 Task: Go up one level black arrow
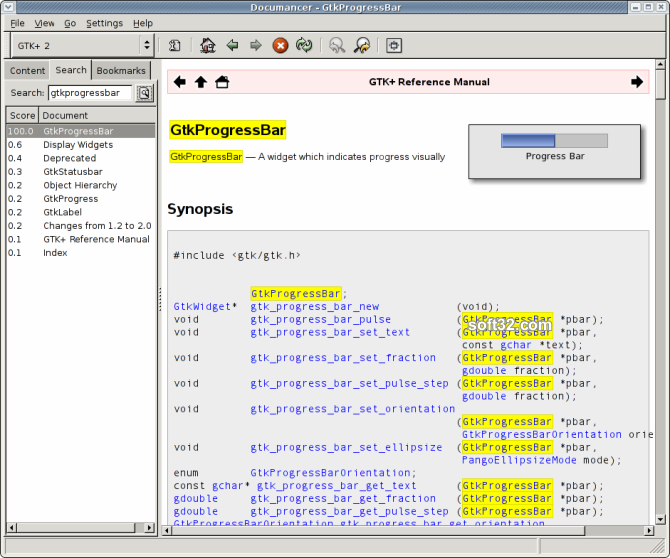[x=201, y=82]
